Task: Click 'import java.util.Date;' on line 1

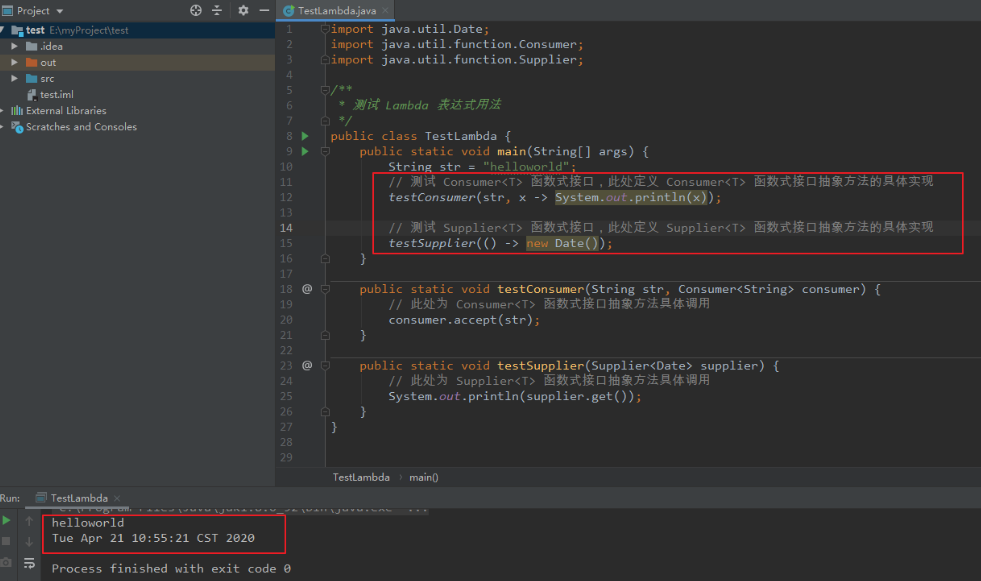Action: tap(410, 29)
